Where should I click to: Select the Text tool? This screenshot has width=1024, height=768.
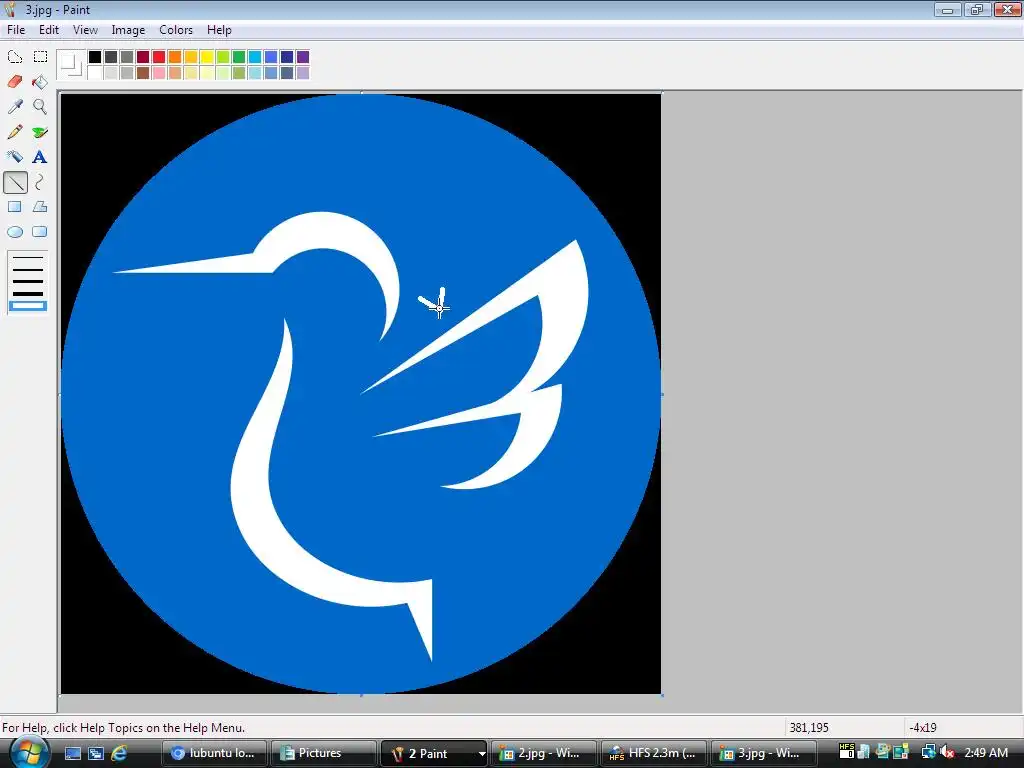[40, 157]
